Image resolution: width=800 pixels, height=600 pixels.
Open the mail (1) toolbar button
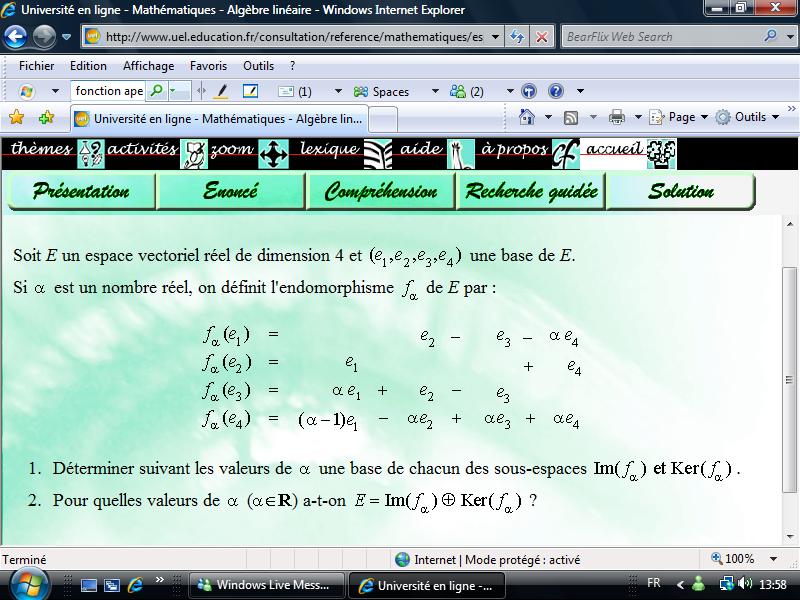(x=295, y=91)
